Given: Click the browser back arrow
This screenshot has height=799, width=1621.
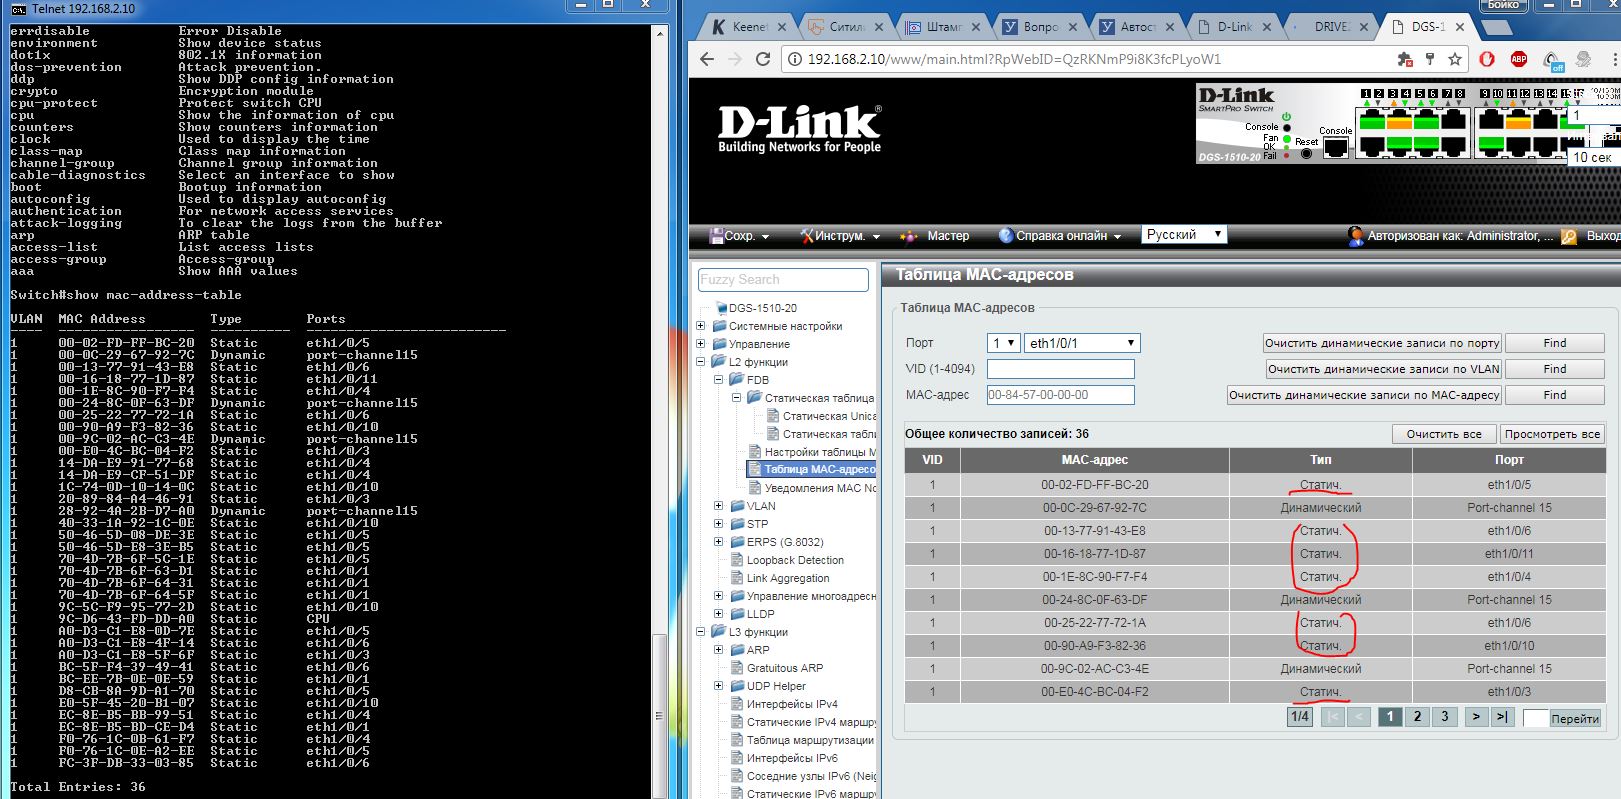Looking at the screenshot, I should [x=707, y=59].
